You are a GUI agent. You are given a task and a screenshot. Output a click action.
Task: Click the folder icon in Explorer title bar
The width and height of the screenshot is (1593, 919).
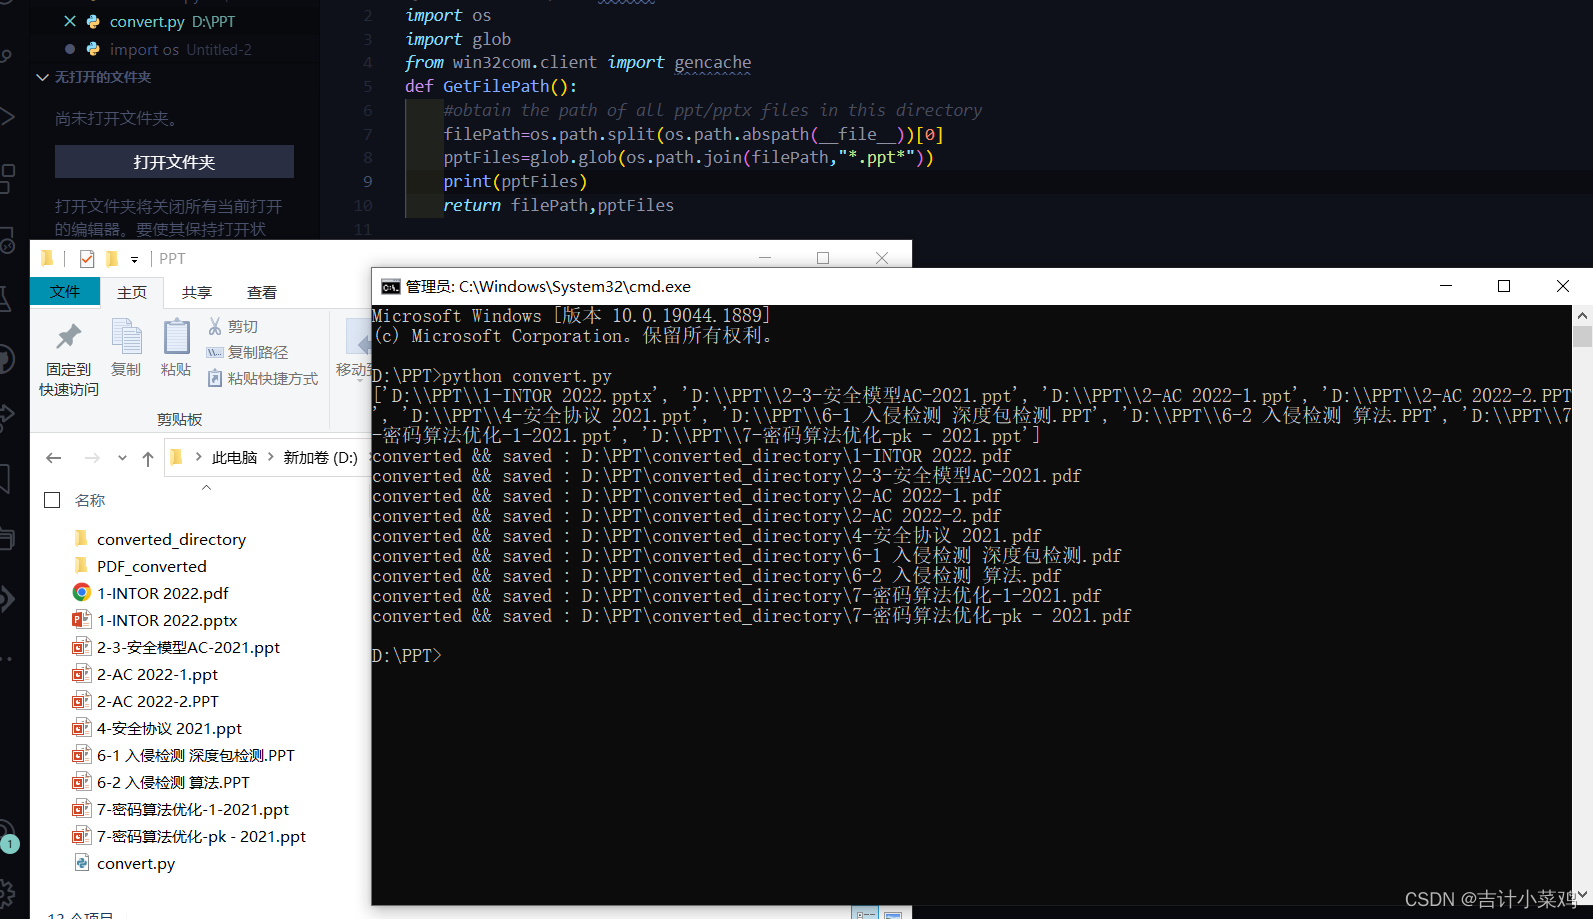click(x=47, y=259)
